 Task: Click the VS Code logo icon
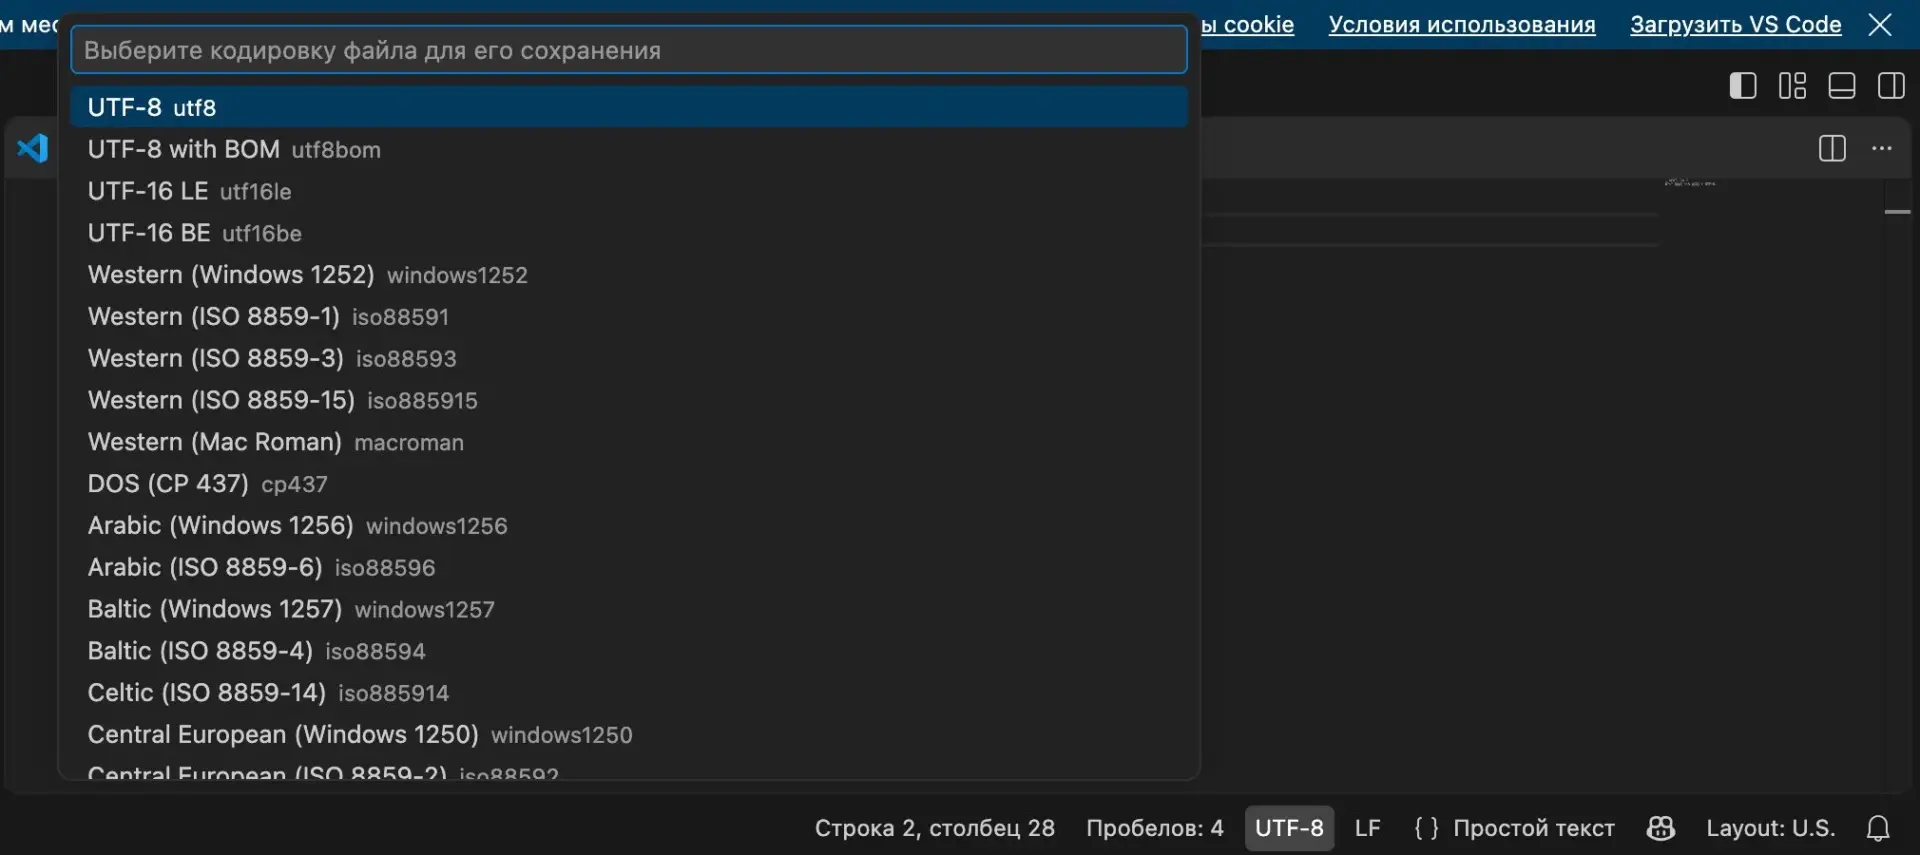(33, 149)
